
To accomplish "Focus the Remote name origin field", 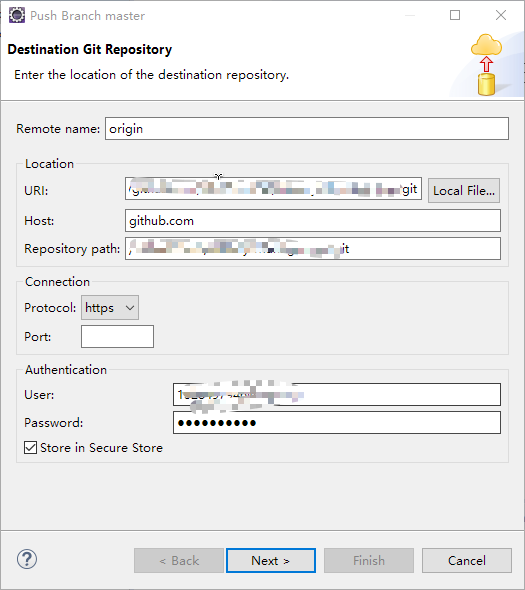I will (x=307, y=129).
